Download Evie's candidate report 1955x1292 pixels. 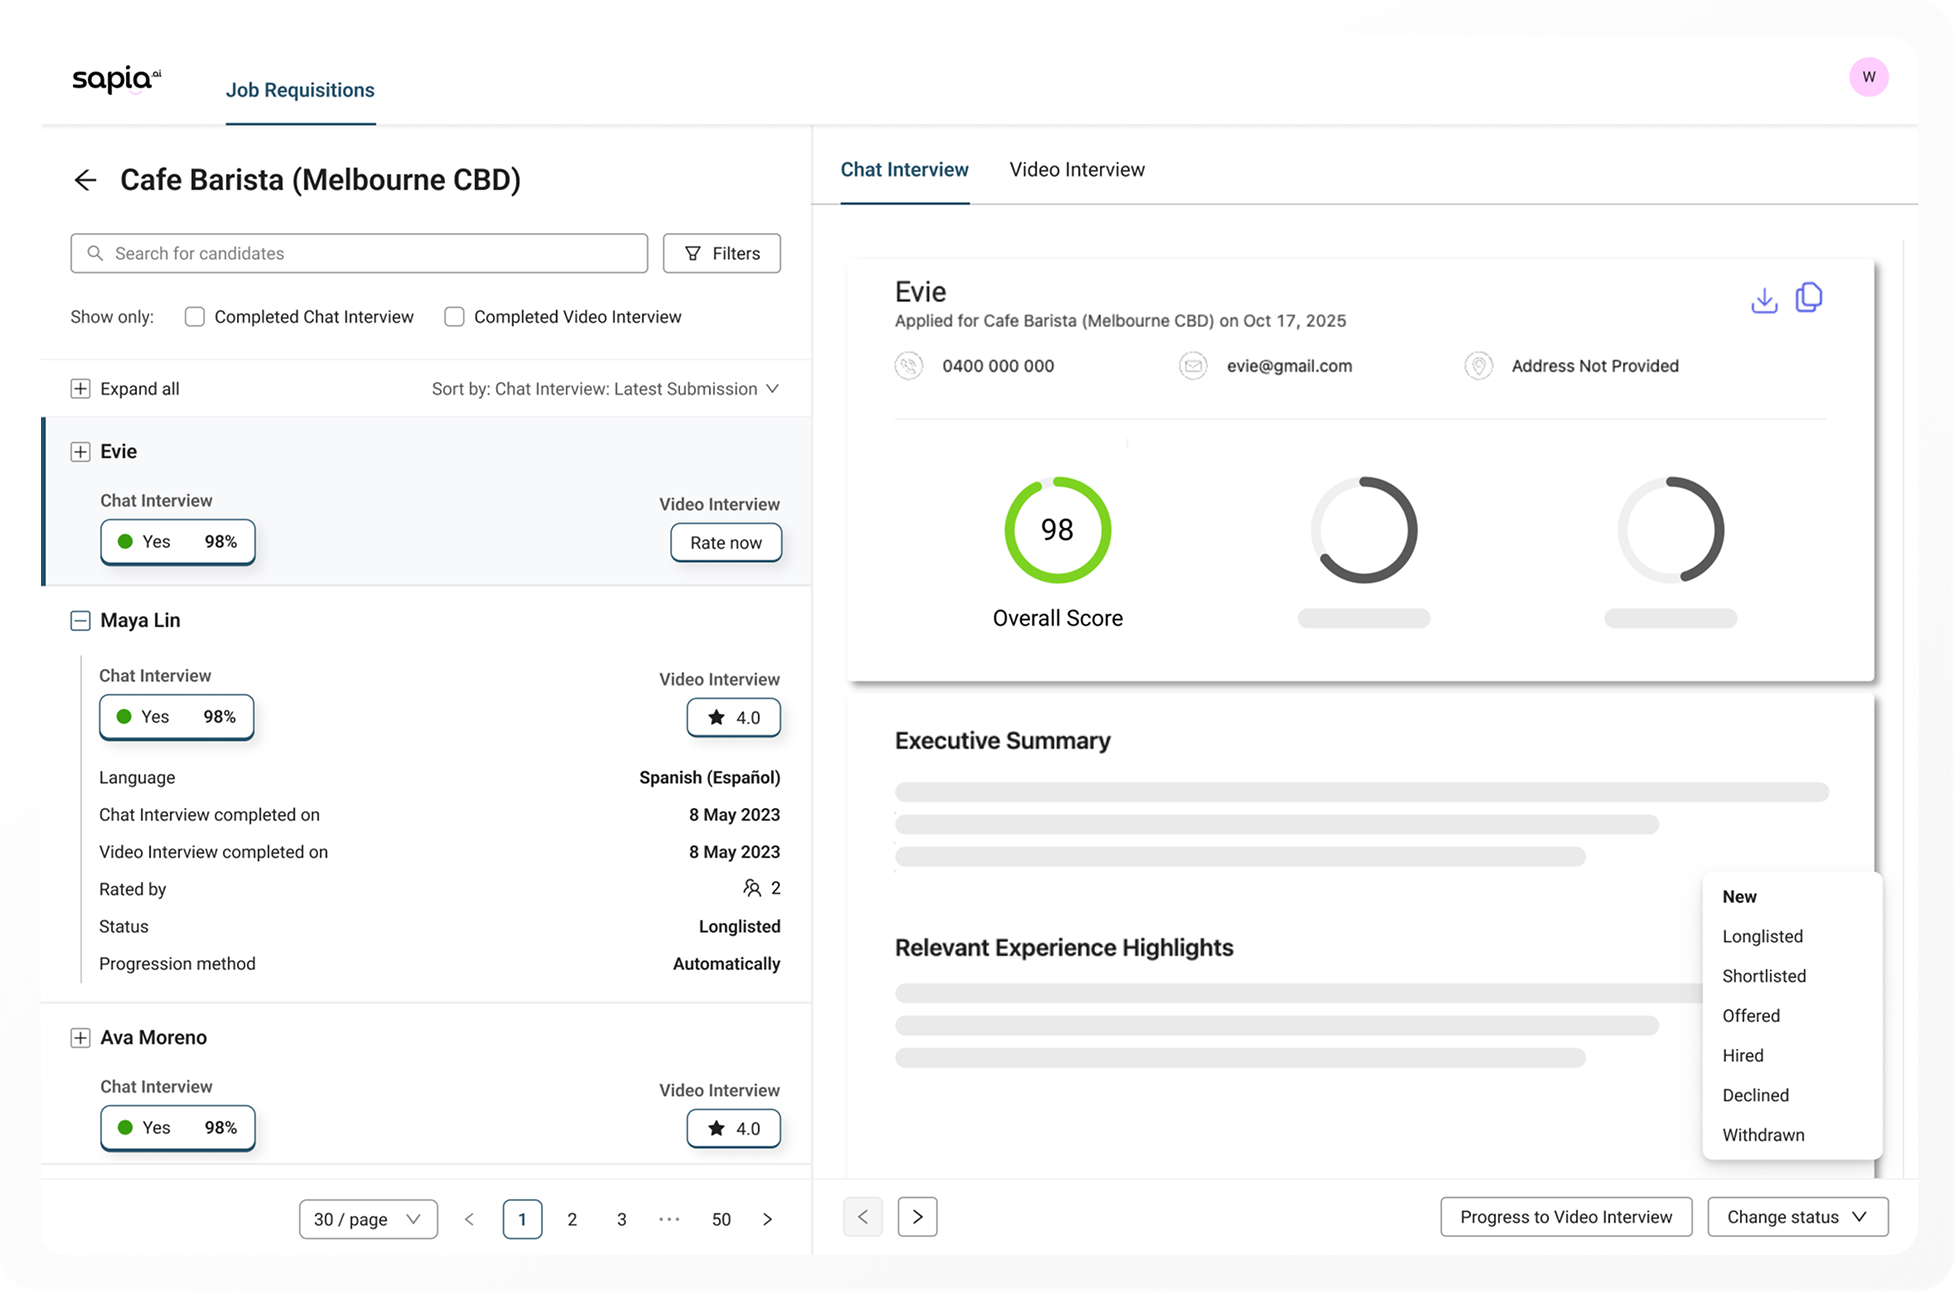(1764, 300)
